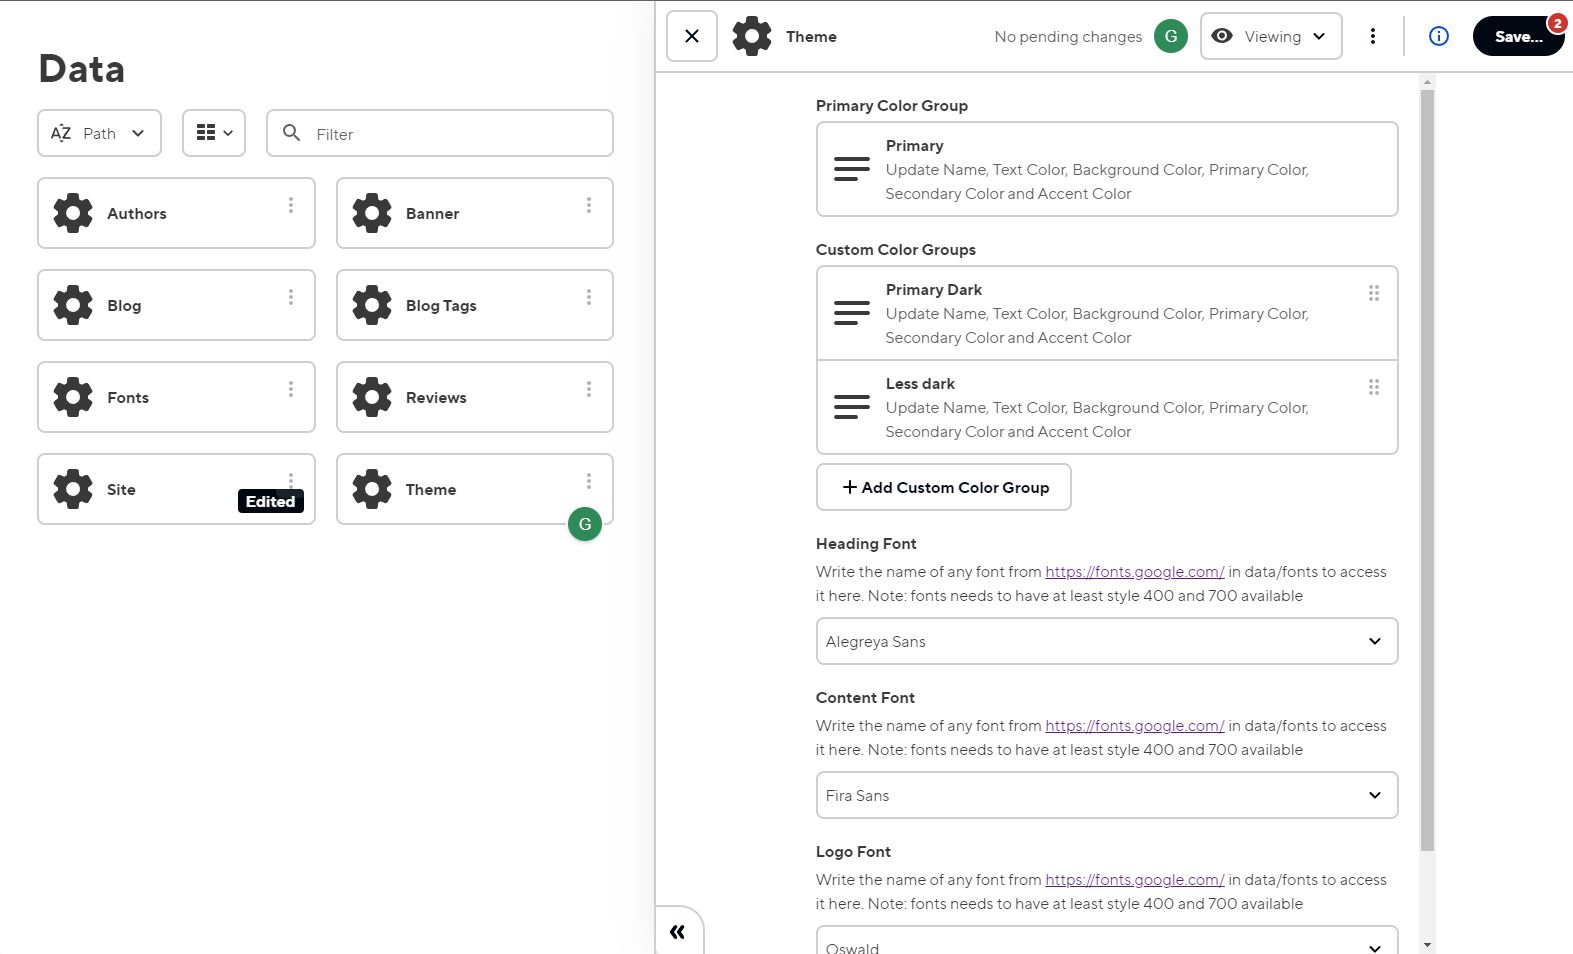Open the Banner card's three-dot menu
This screenshot has width=1573, height=954.
pyautogui.click(x=589, y=205)
